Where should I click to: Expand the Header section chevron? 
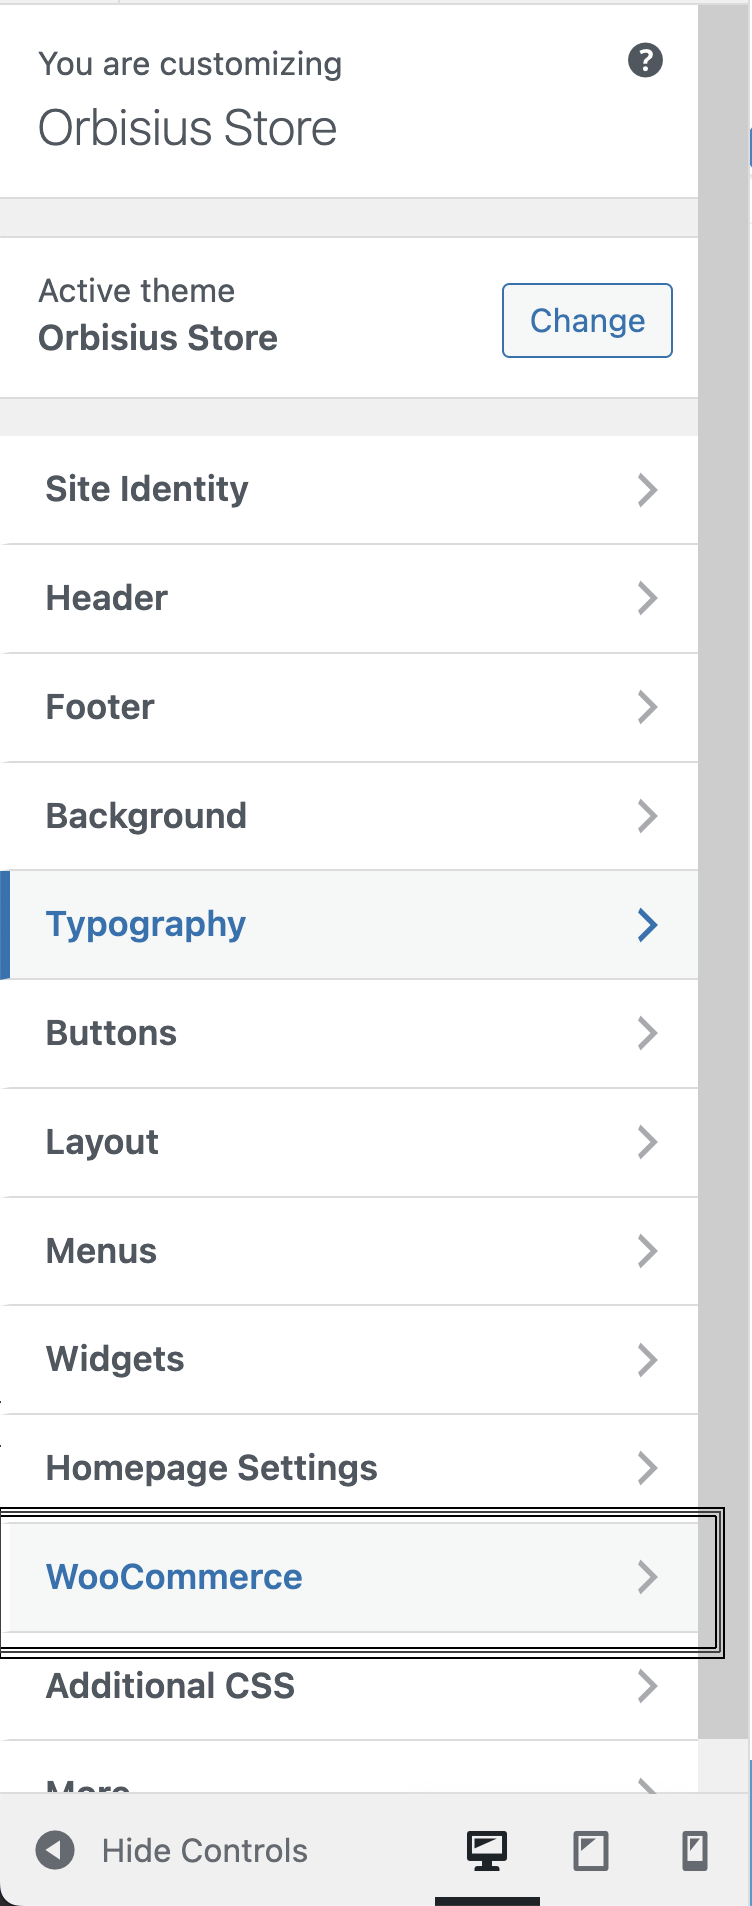(x=648, y=598)
